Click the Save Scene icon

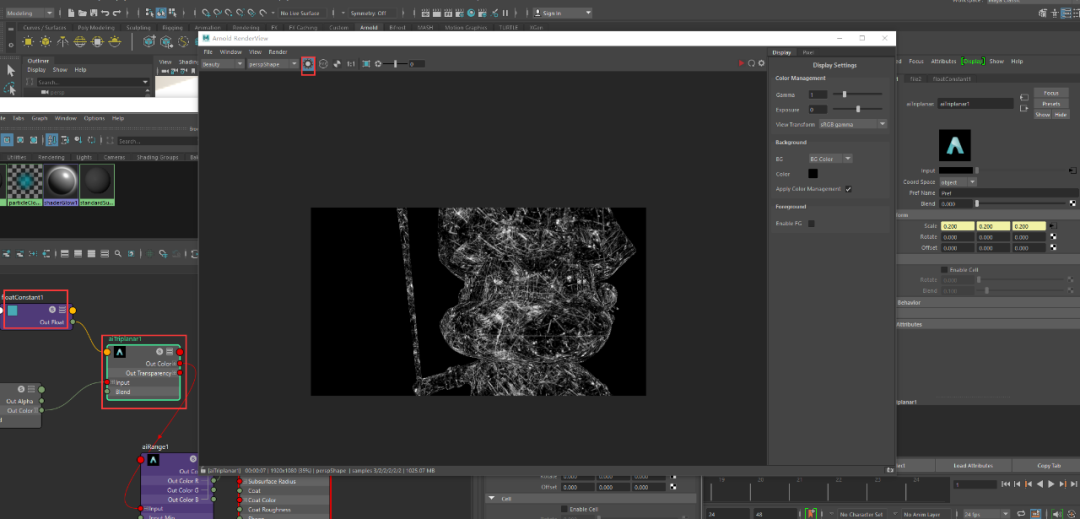coord(94,13)
